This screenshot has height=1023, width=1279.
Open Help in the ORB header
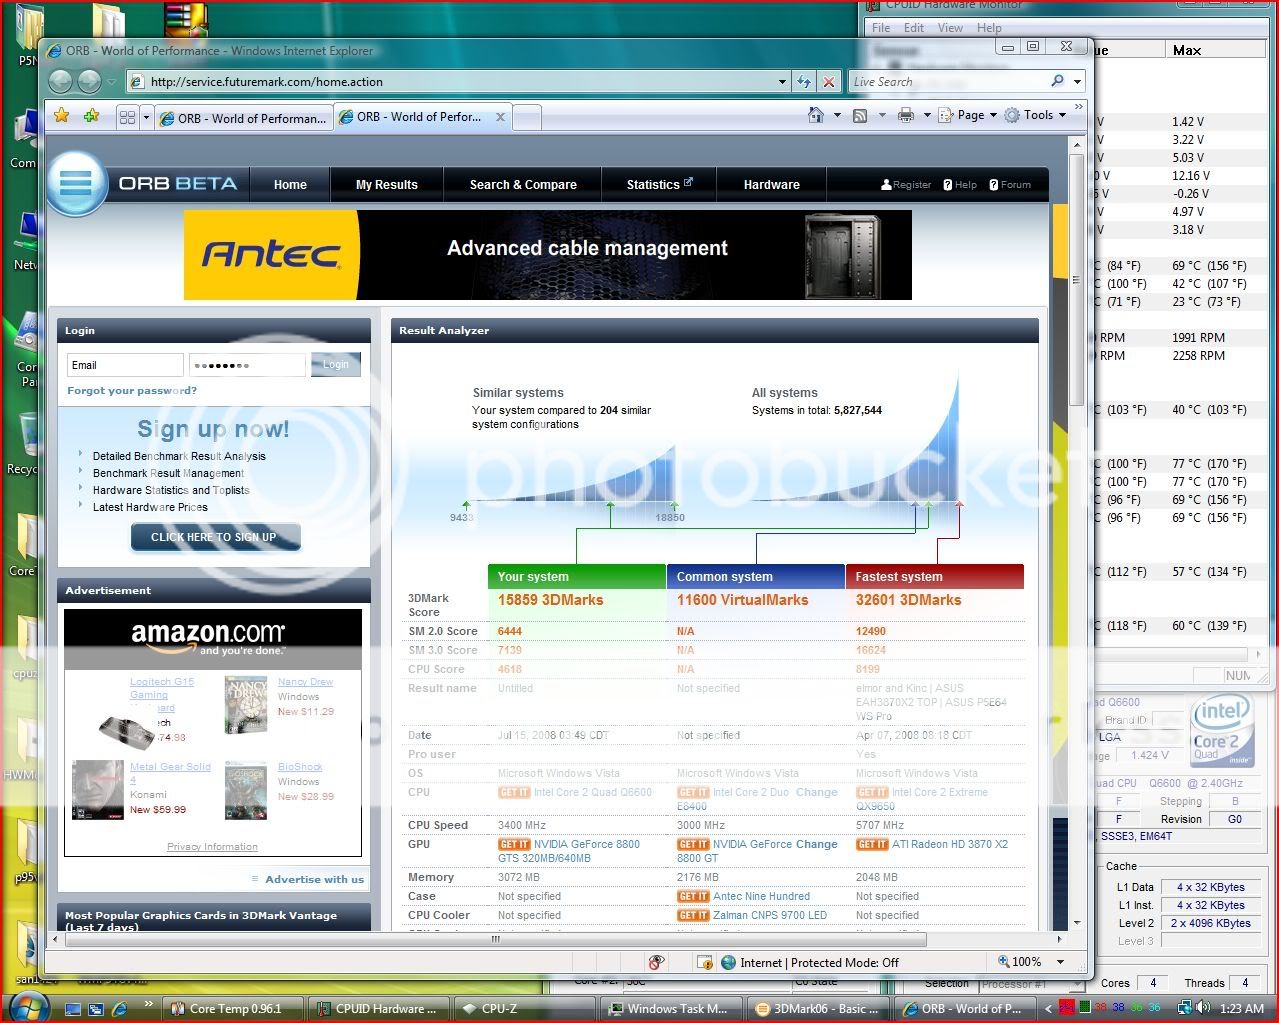[960, 185]
